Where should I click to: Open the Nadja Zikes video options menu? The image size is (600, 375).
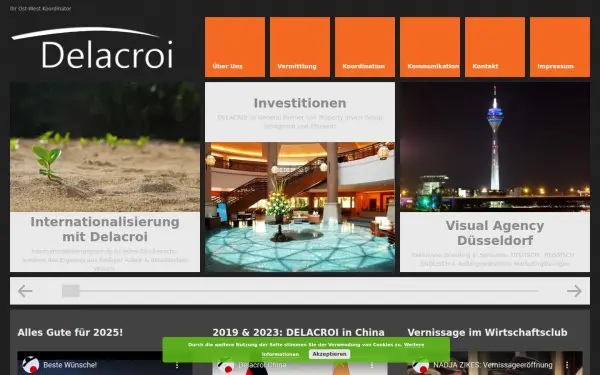pos(567,365)
